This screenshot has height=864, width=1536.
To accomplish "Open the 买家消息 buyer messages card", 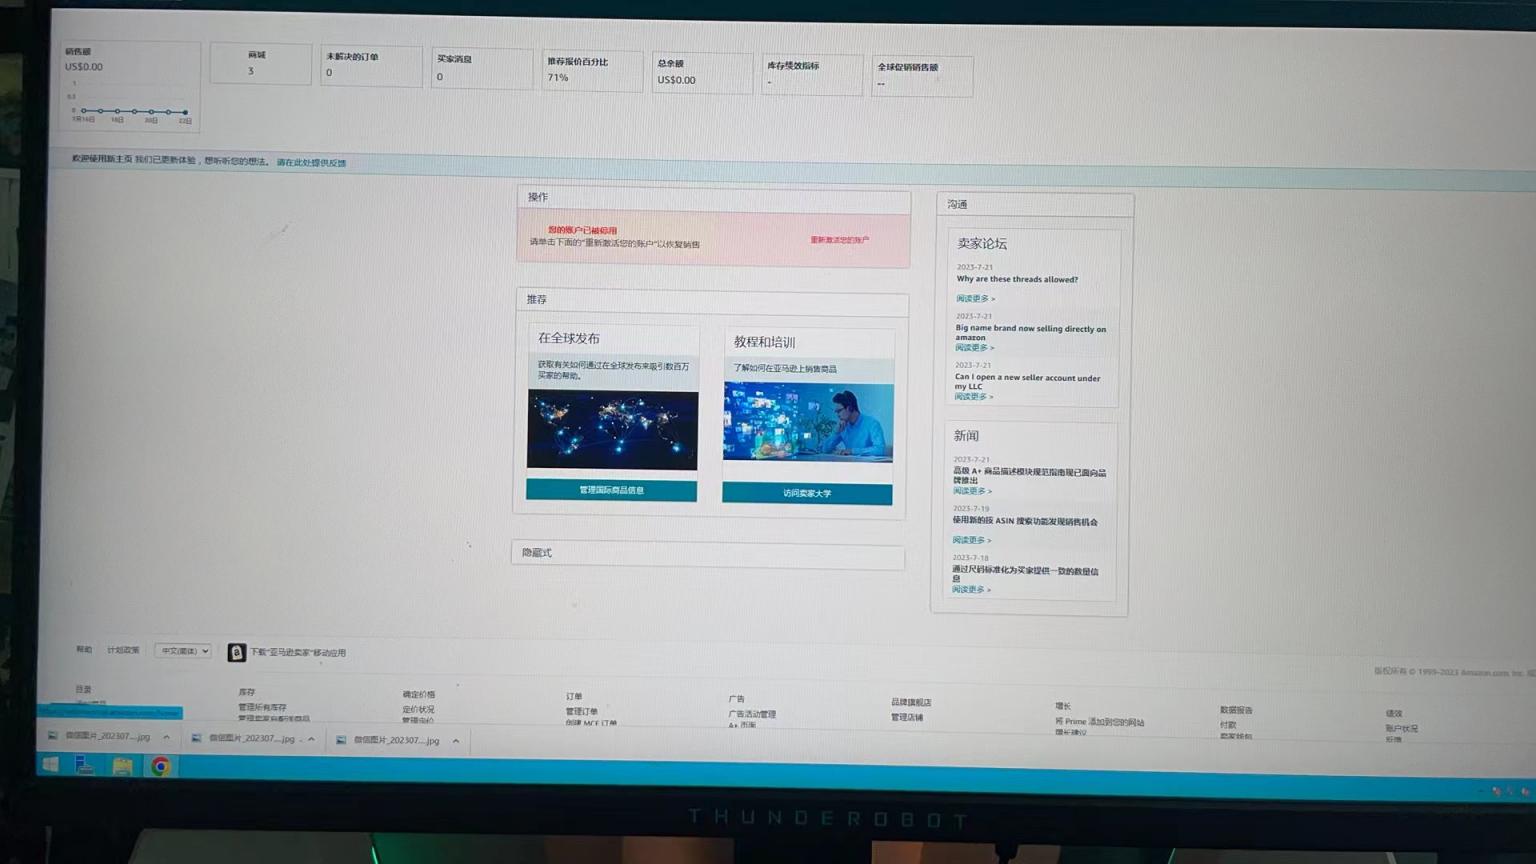I will pos(481,68).
